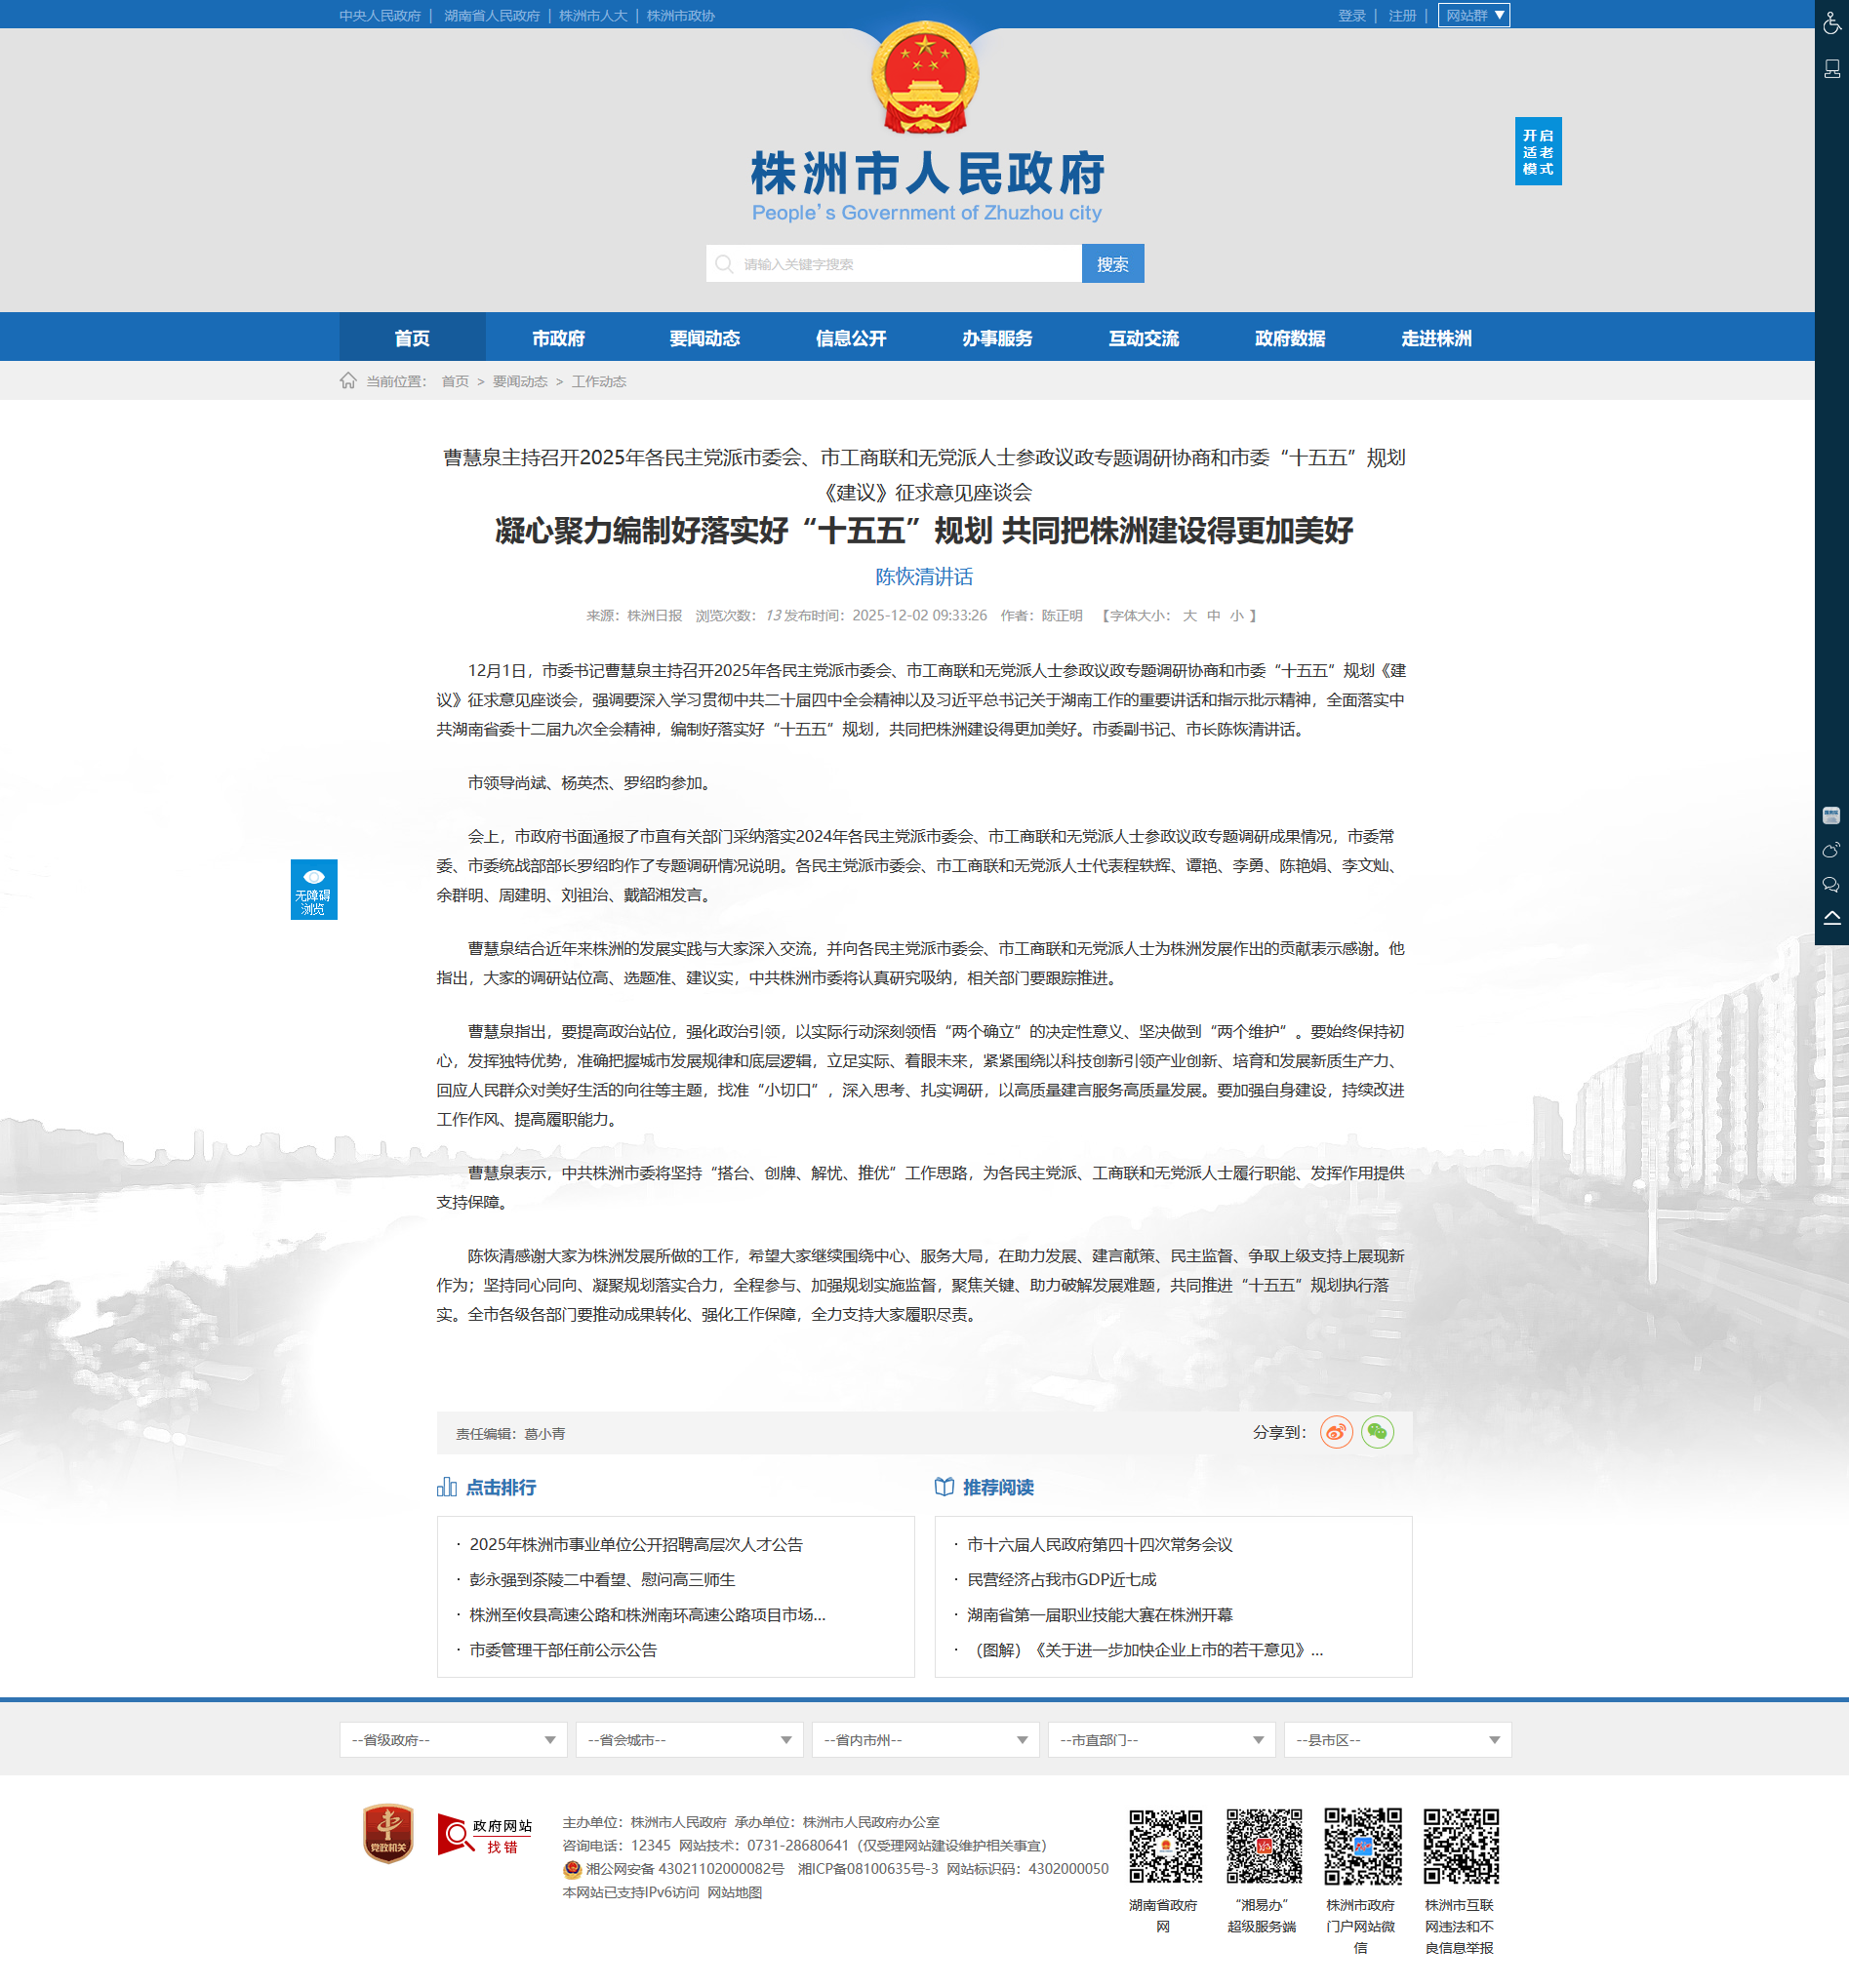Click the wheelchair accessibility icon in sidebar
1849x1988 pixels.
click(x=1831, y=22)
